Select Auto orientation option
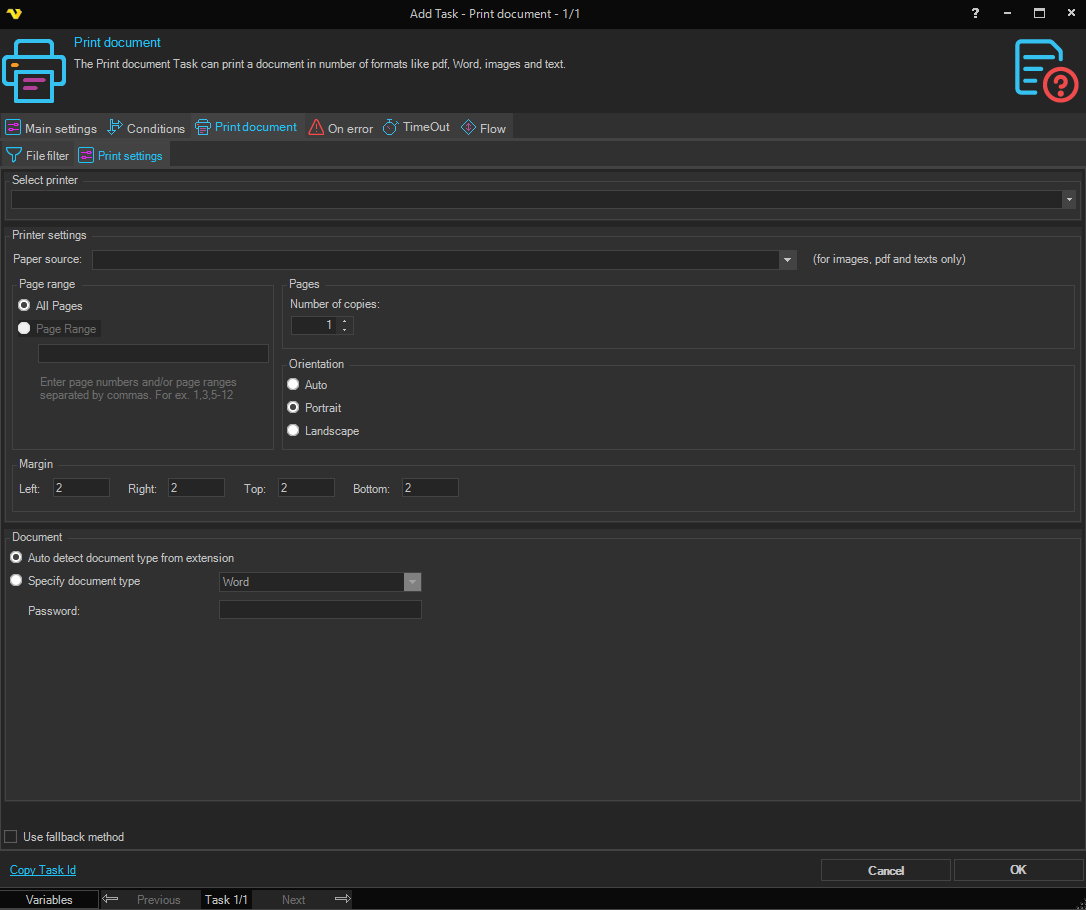The width and height of the screenshot is (1086, 910). click(293, 385)
